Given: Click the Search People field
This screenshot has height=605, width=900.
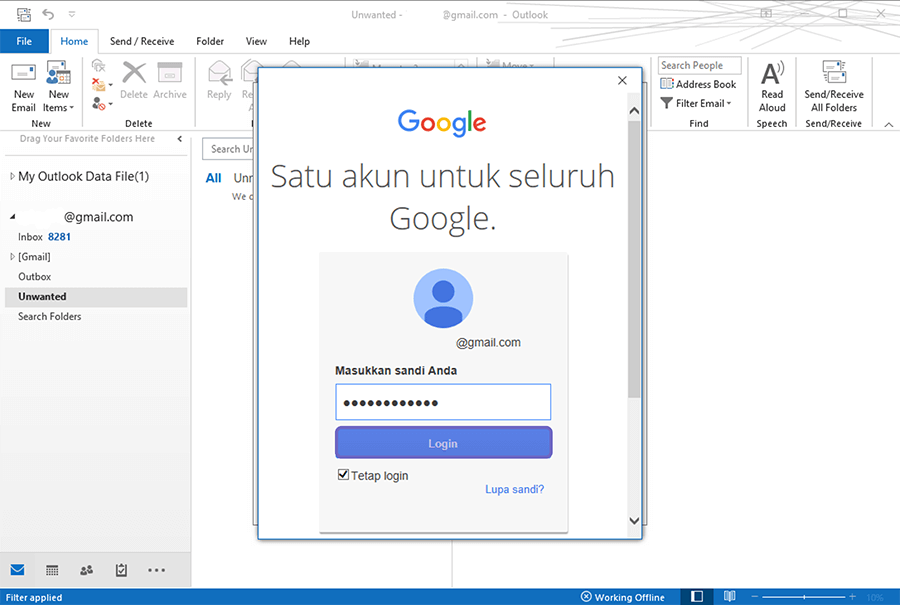Looking at the screenshot, I should (700, 65).
